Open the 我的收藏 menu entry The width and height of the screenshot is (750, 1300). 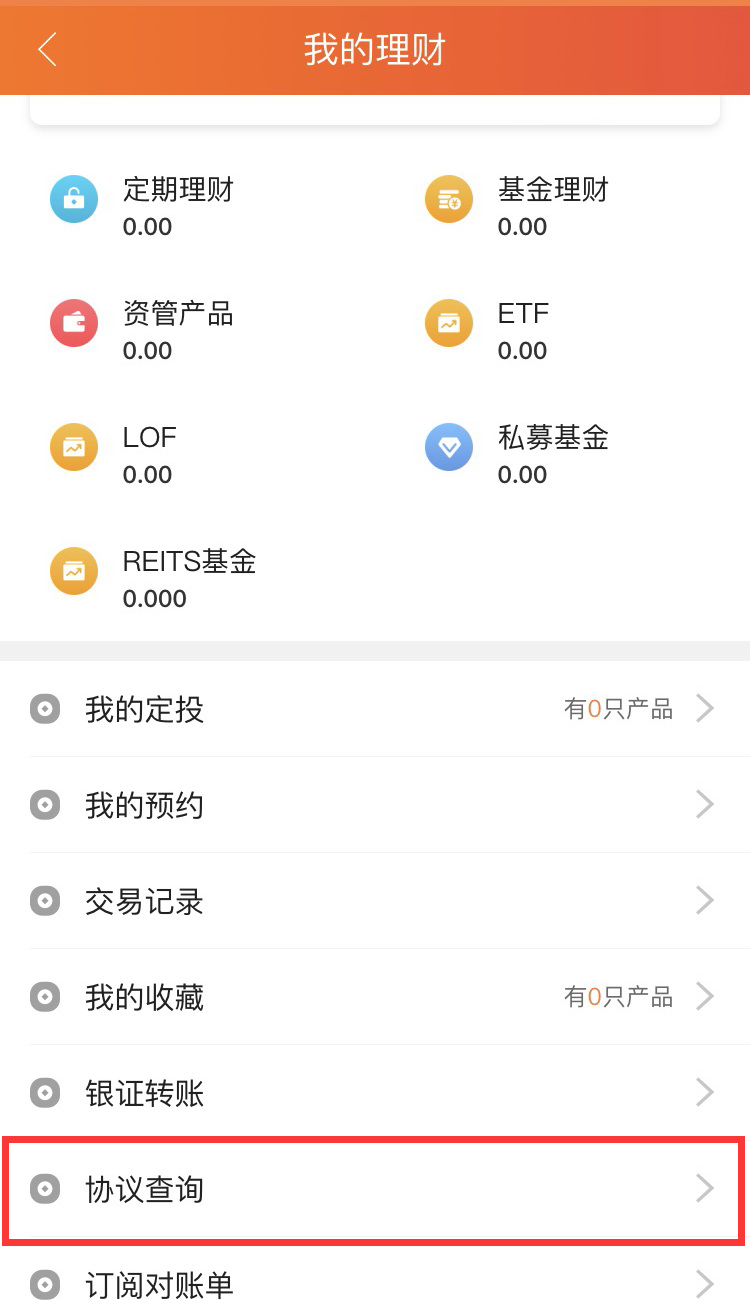click(x=145, y=997)
